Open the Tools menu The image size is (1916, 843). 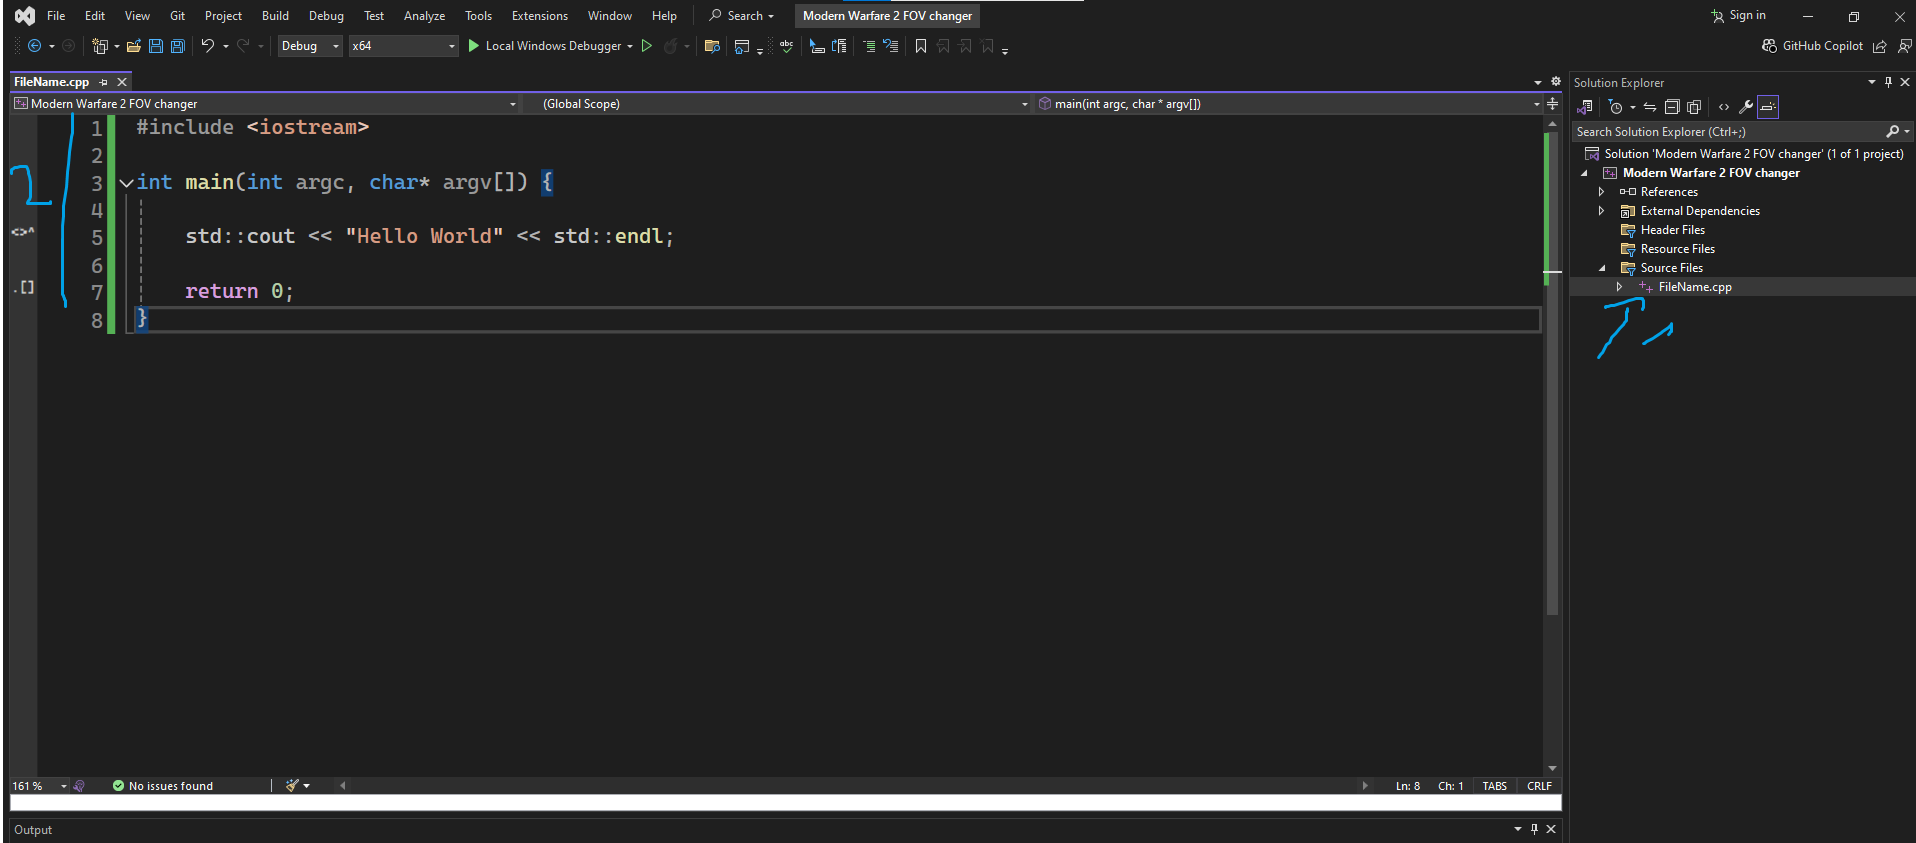pyautogui.click(x=478, y=16)
